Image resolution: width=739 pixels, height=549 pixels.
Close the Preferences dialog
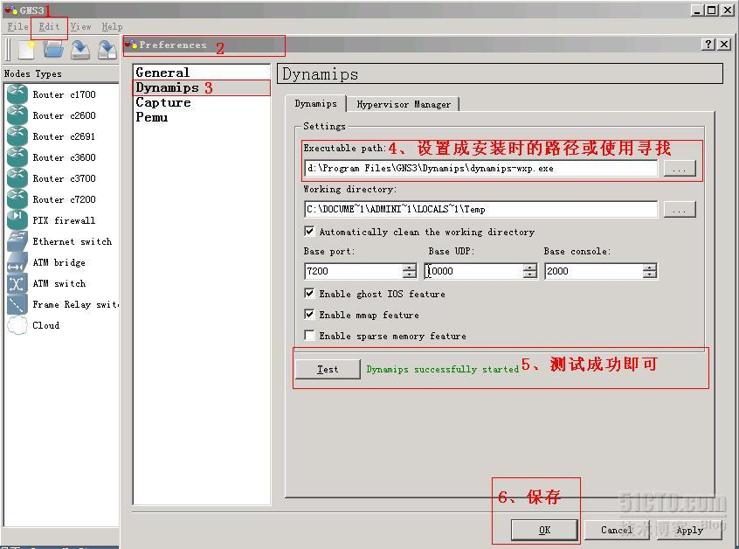[x=724, y=44]
